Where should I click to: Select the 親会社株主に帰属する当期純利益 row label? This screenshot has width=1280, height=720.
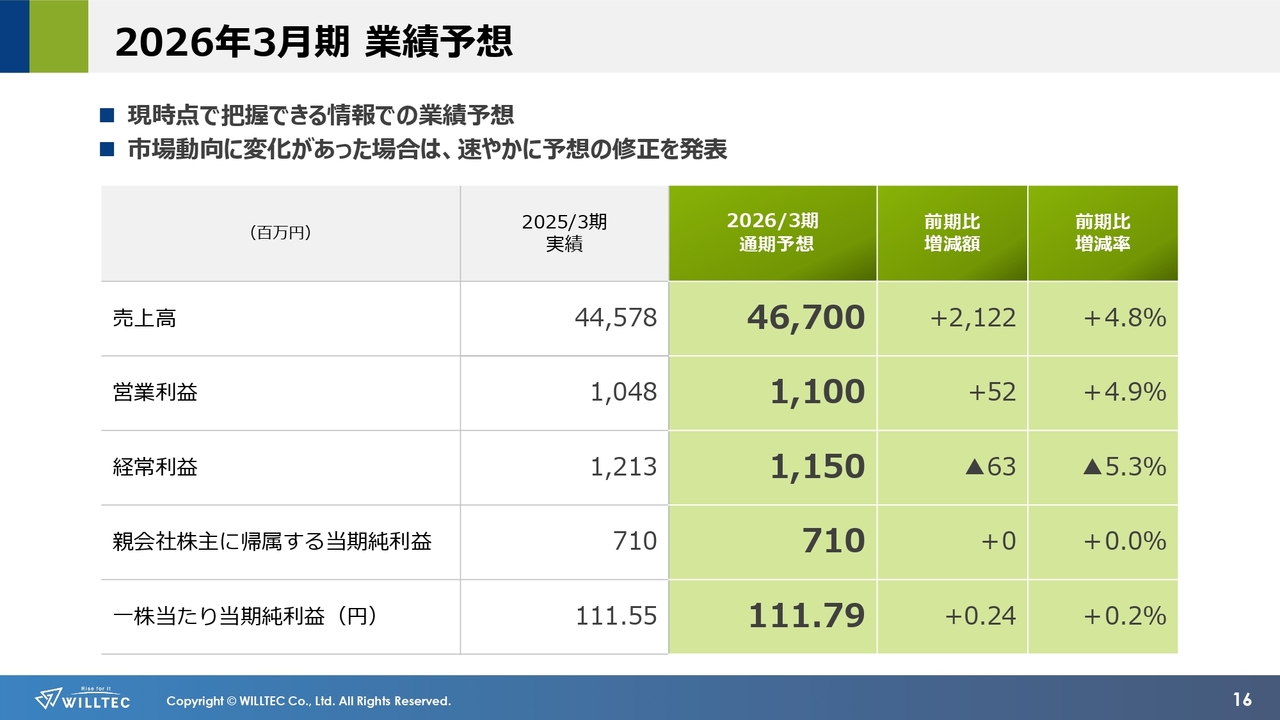pos(272,542)
